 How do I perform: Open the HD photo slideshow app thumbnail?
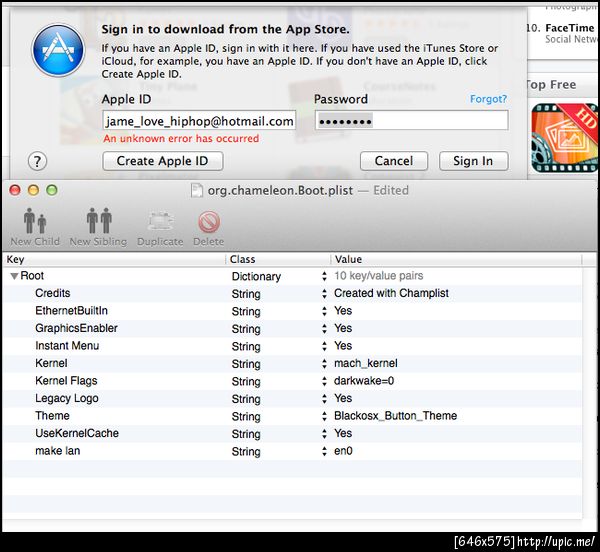coord(565,138)
